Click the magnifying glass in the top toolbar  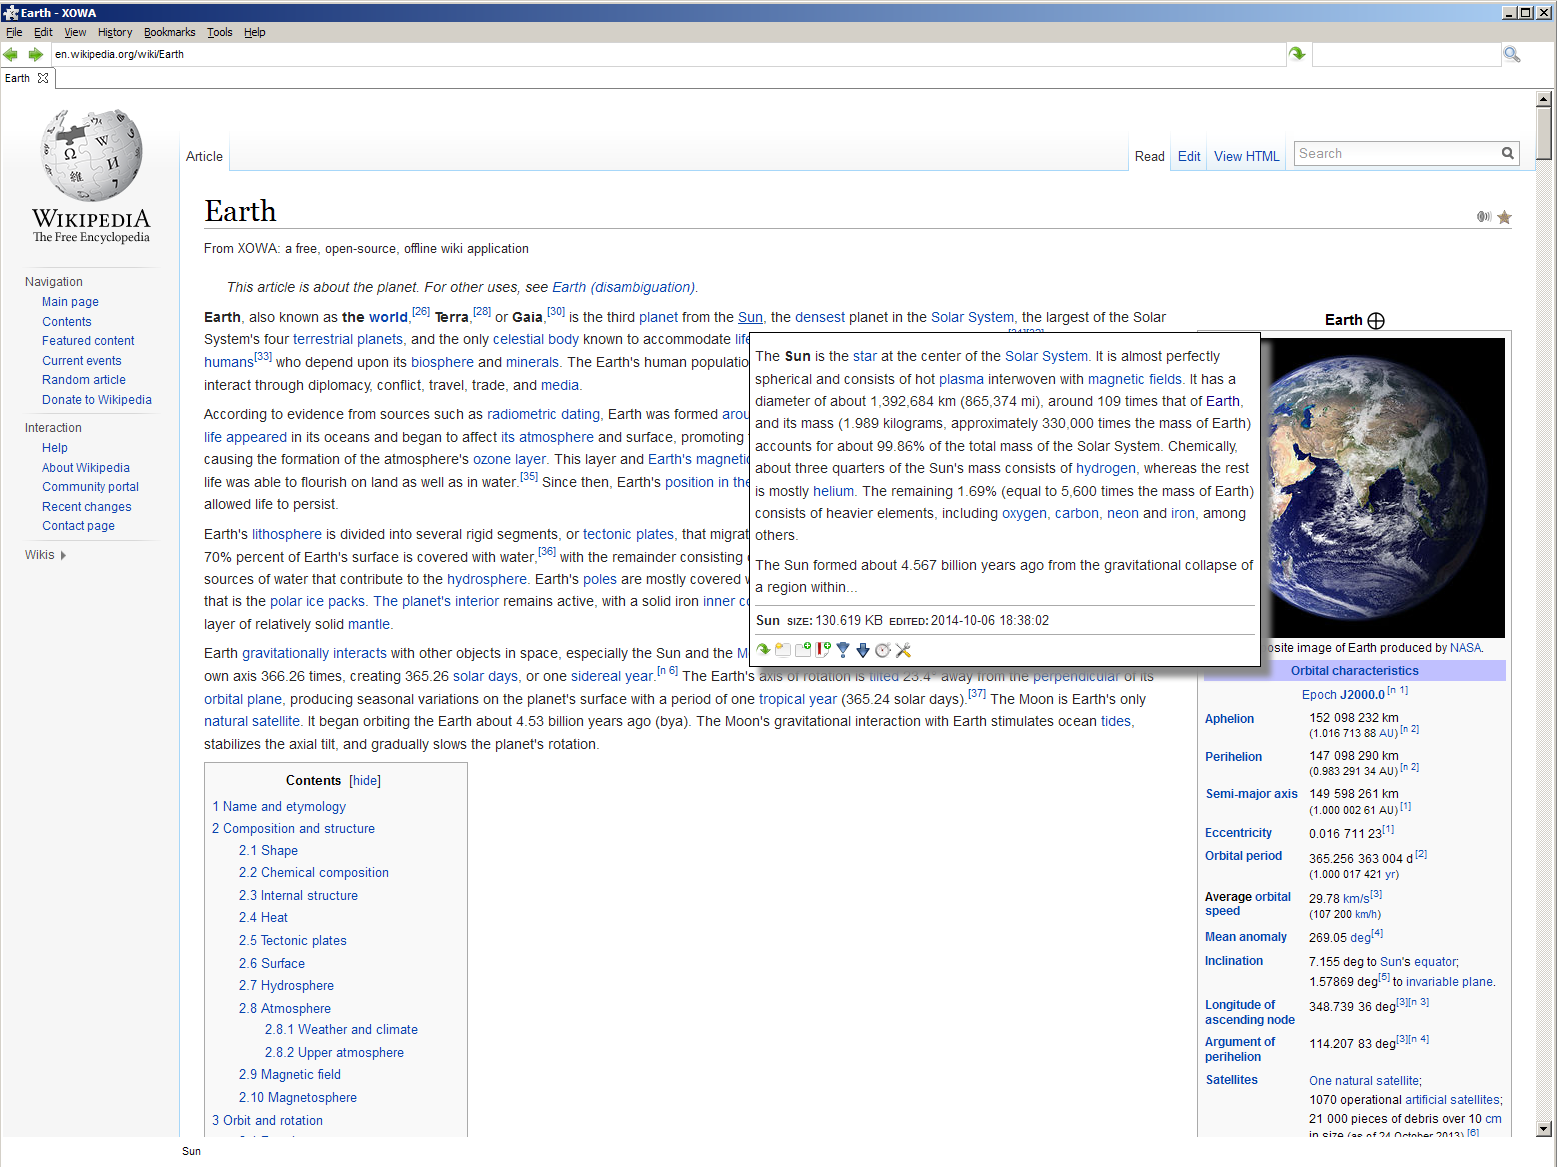tap(1511, 54)
